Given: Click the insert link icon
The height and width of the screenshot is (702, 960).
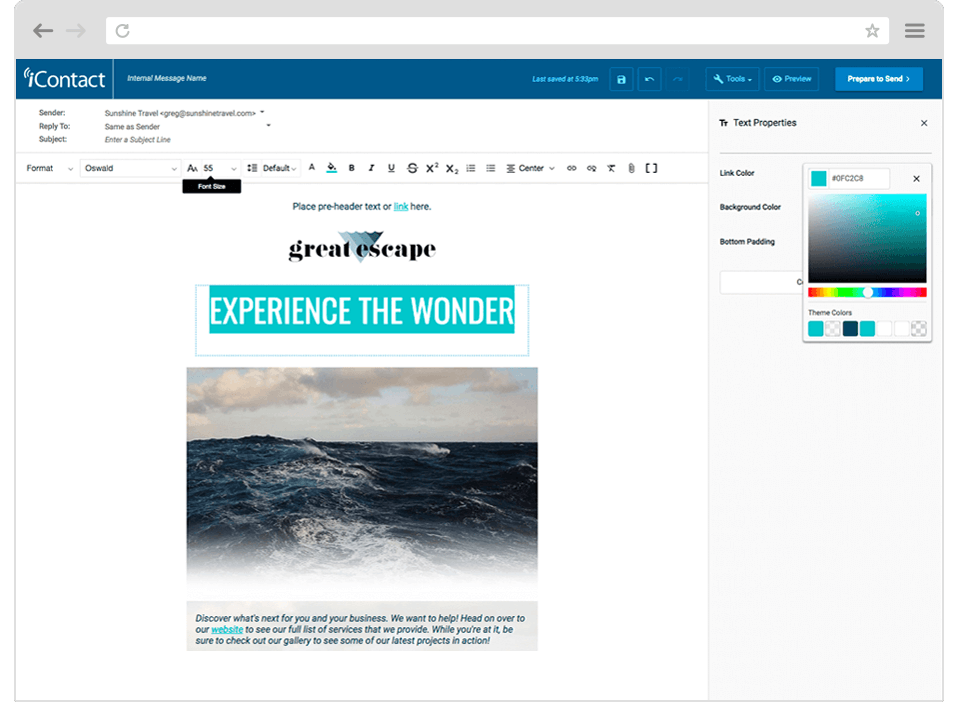Looking at the screenshot, I should 572,168.
